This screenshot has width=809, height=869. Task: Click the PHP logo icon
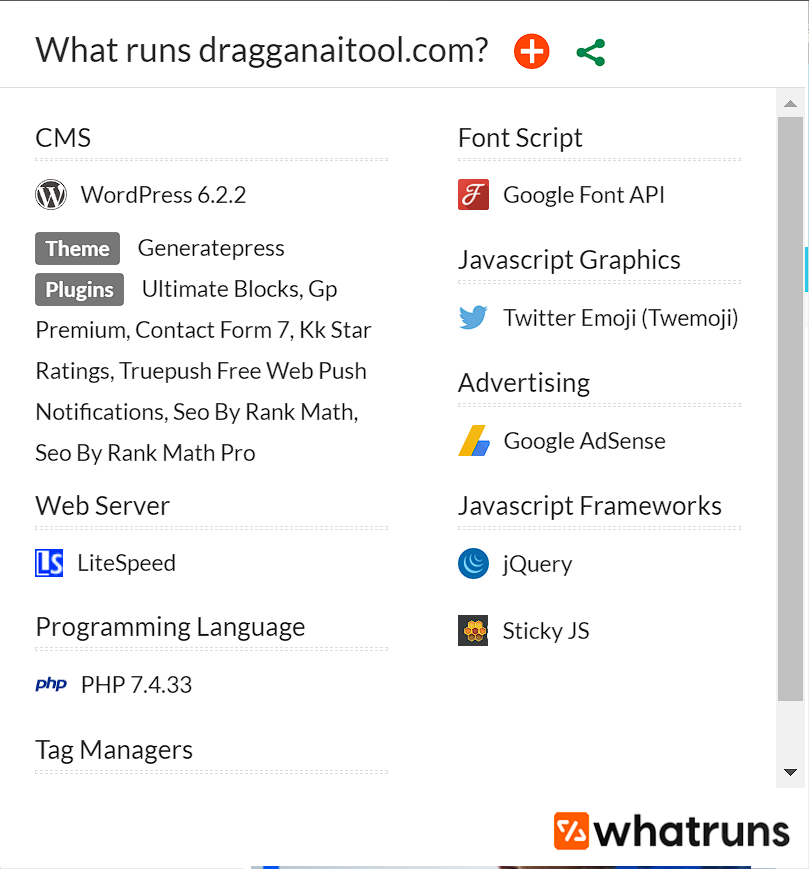tap(51, 684)
